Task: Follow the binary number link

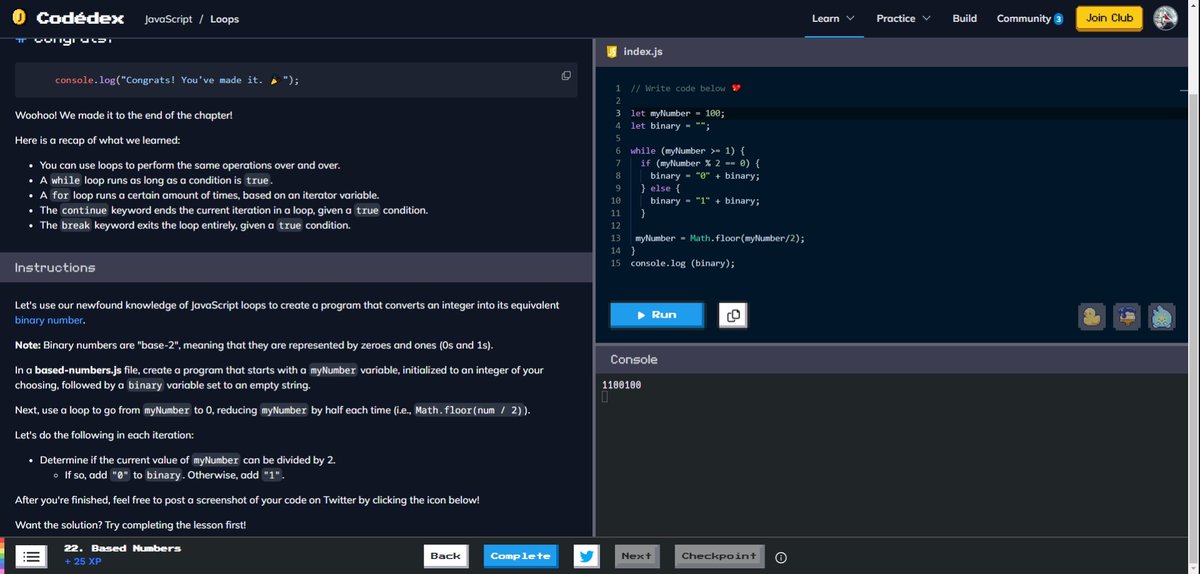Action: (49, 321)
